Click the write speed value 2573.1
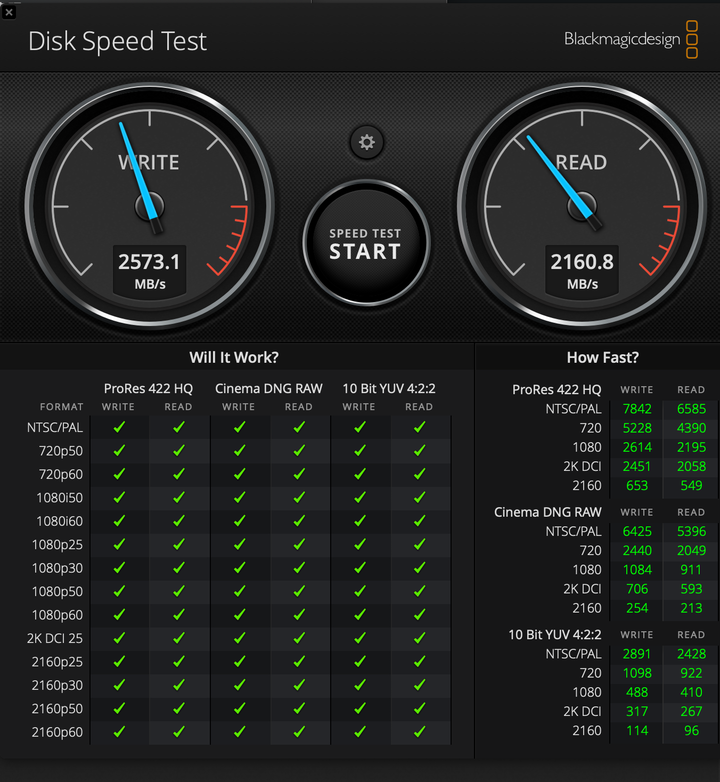This screenshot has width=720, height=782. point(149,262)
